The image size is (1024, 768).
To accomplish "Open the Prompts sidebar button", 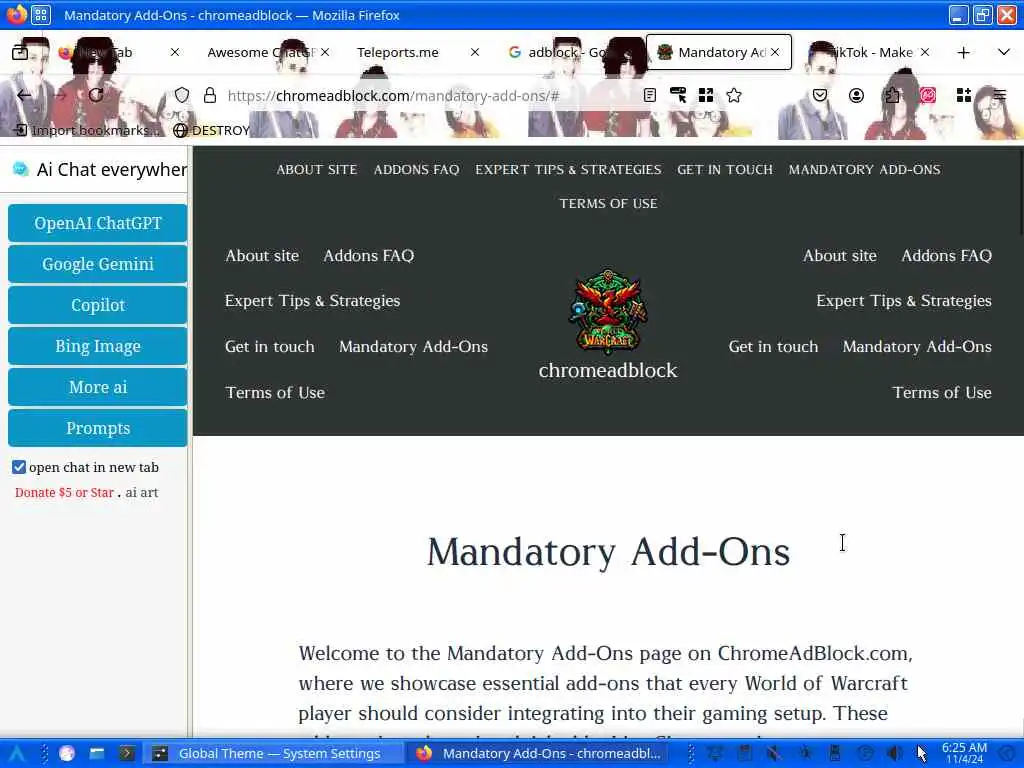I will (x=98, y=428).
